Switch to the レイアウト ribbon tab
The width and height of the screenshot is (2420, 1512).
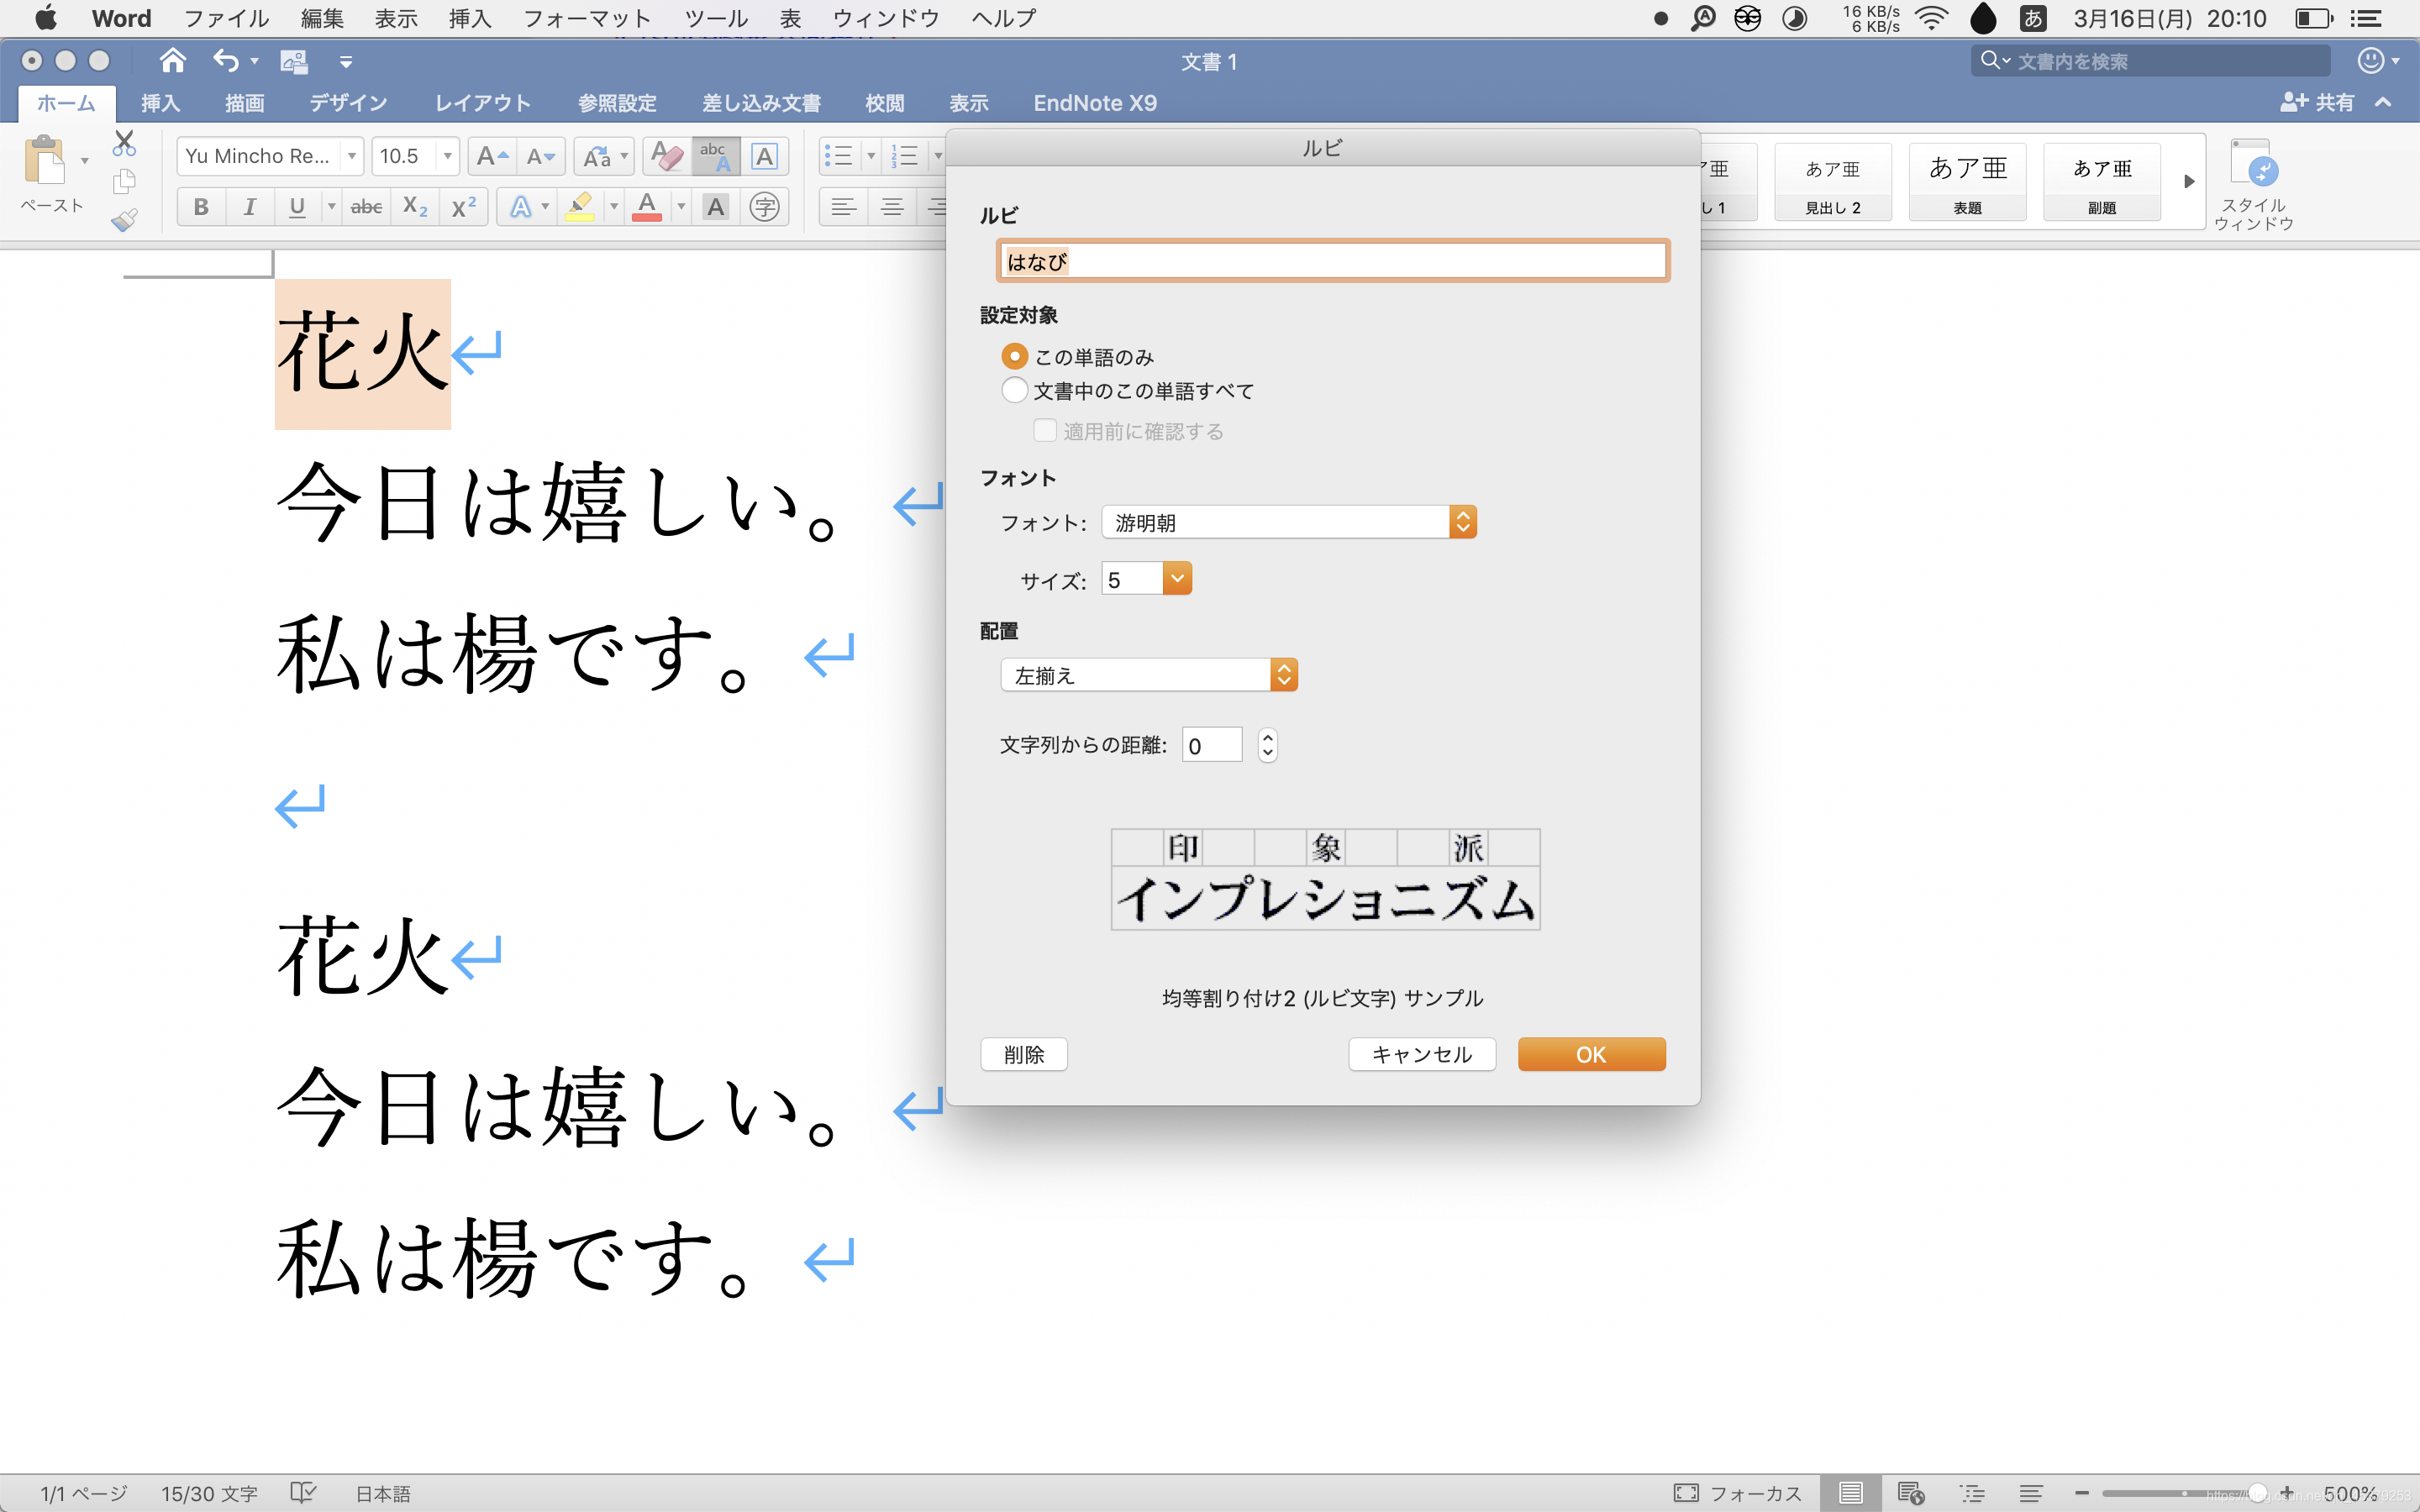click(482, 103)
